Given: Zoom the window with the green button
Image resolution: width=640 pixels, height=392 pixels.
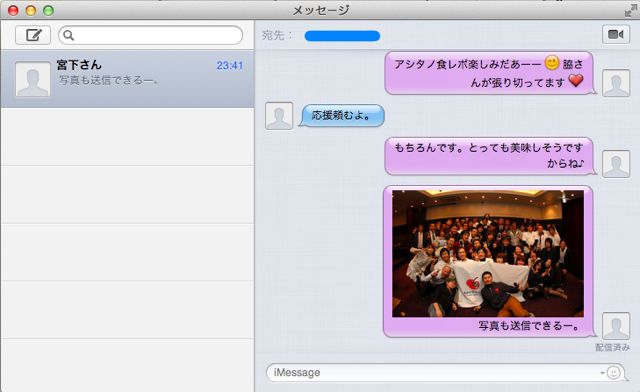Looking at the screenshot, I should (x=49, y=10).
